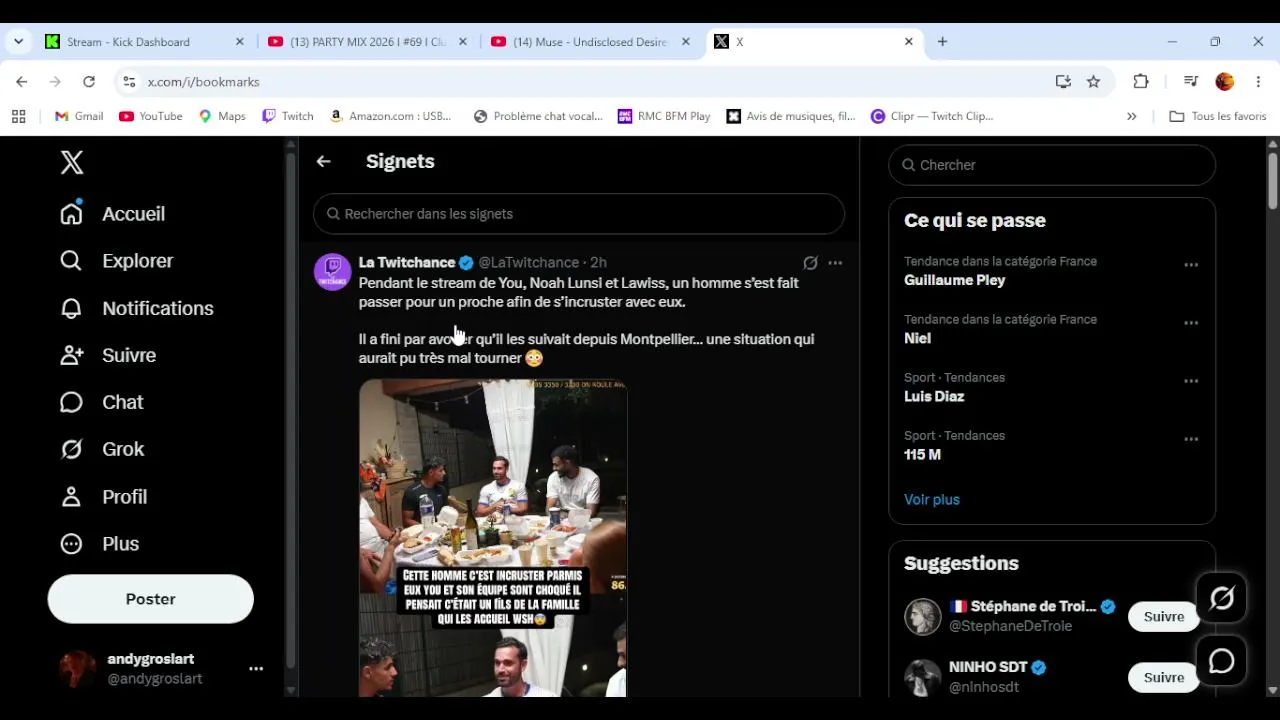Open the Plus menu in sidebar
1280x720 pixels.
[100, 544]
